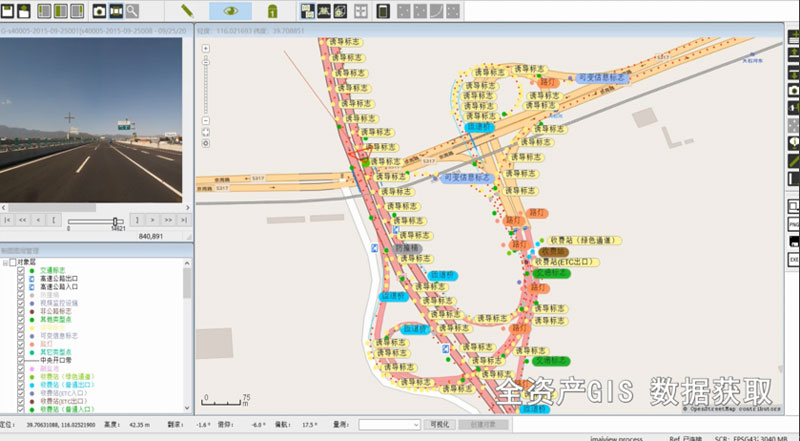The image size is (800, 441).
Task: Toggle the 交通标志 layer checkbox
Action: [x=21, y=270]
